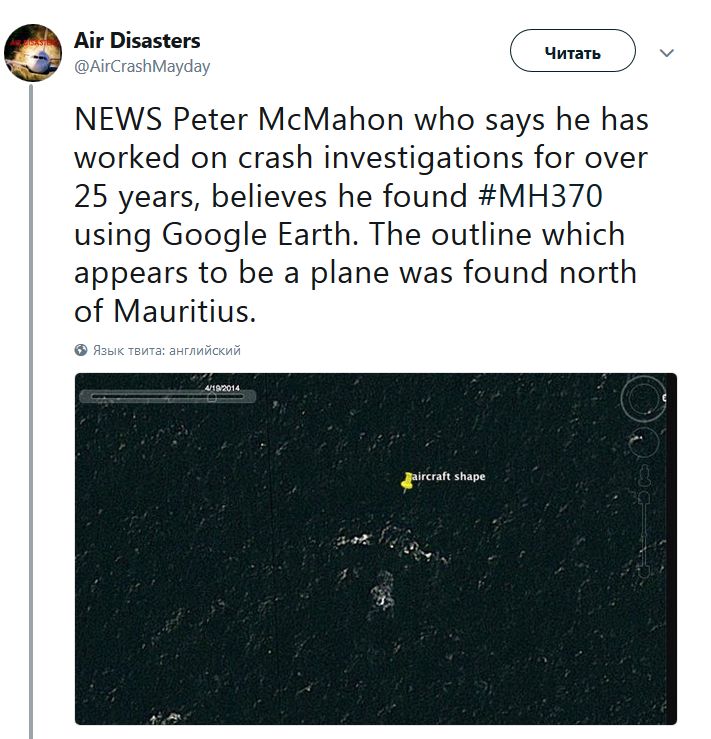Click the historical imagery time slider handle
The width and height of the screenshot is (711, 739).
(213, 397)
